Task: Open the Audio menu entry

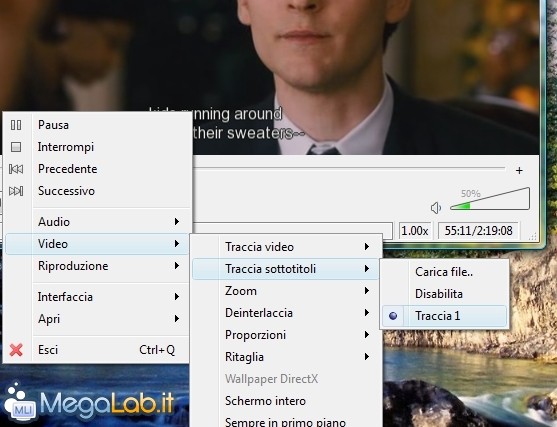Action: [97, 222]
